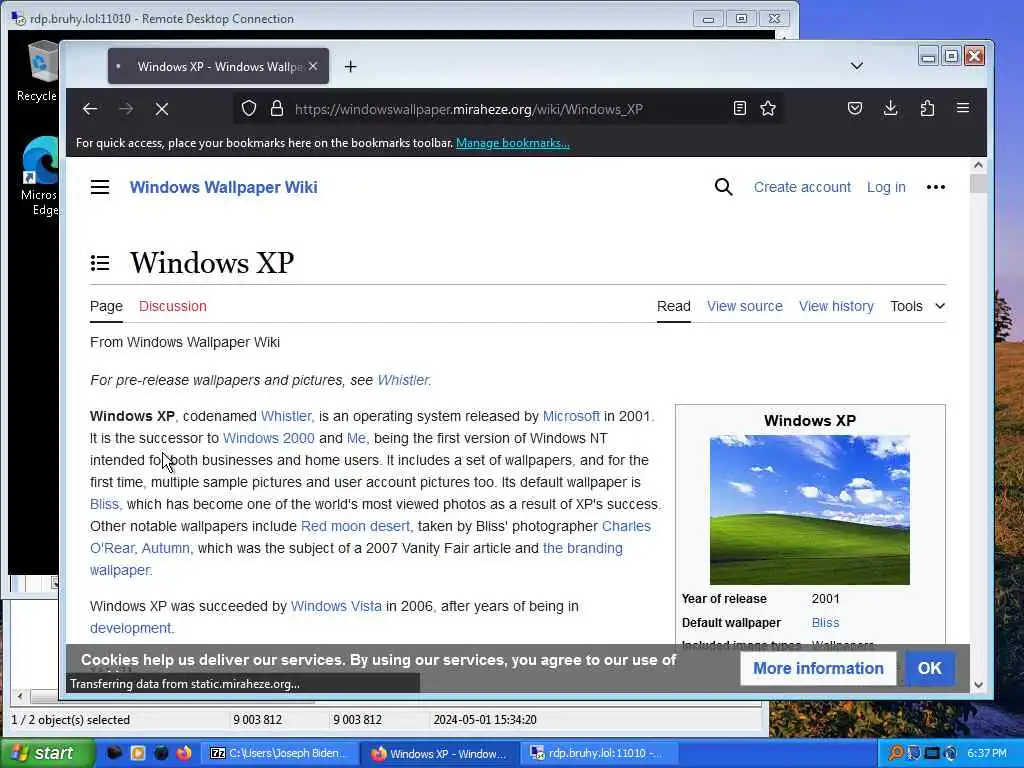Open the tracking protection shield icon
Viewport: 1024px width, 768px height.
249,108
